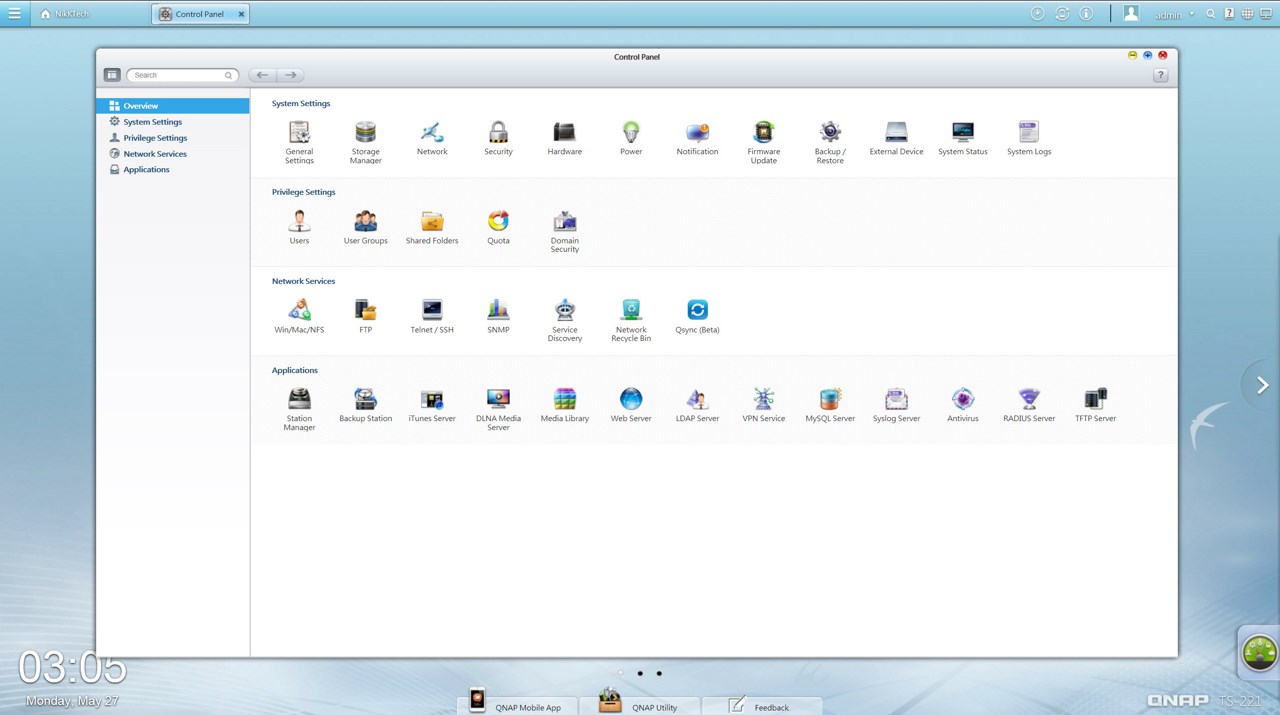Open Station Manager
1280x715 pixels.
click(299, 408)
